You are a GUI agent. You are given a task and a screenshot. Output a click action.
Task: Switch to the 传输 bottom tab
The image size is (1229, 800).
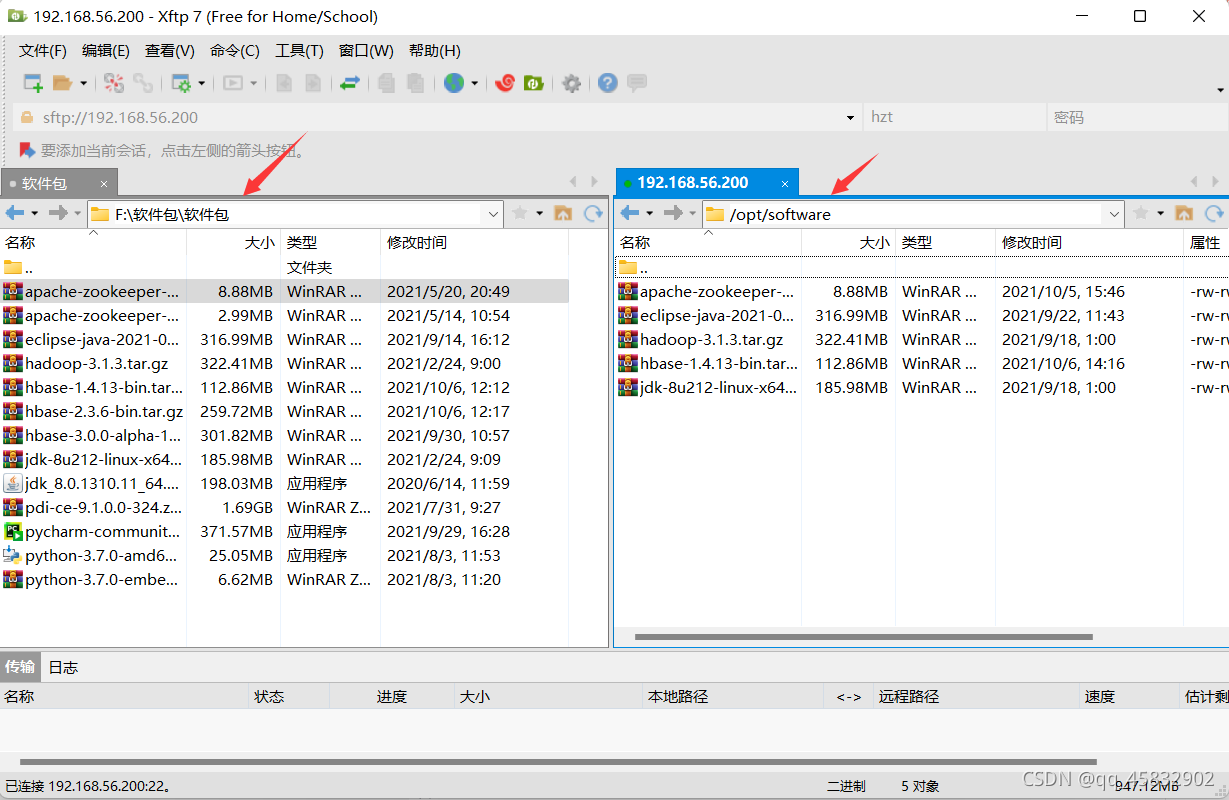coord(20,667)
